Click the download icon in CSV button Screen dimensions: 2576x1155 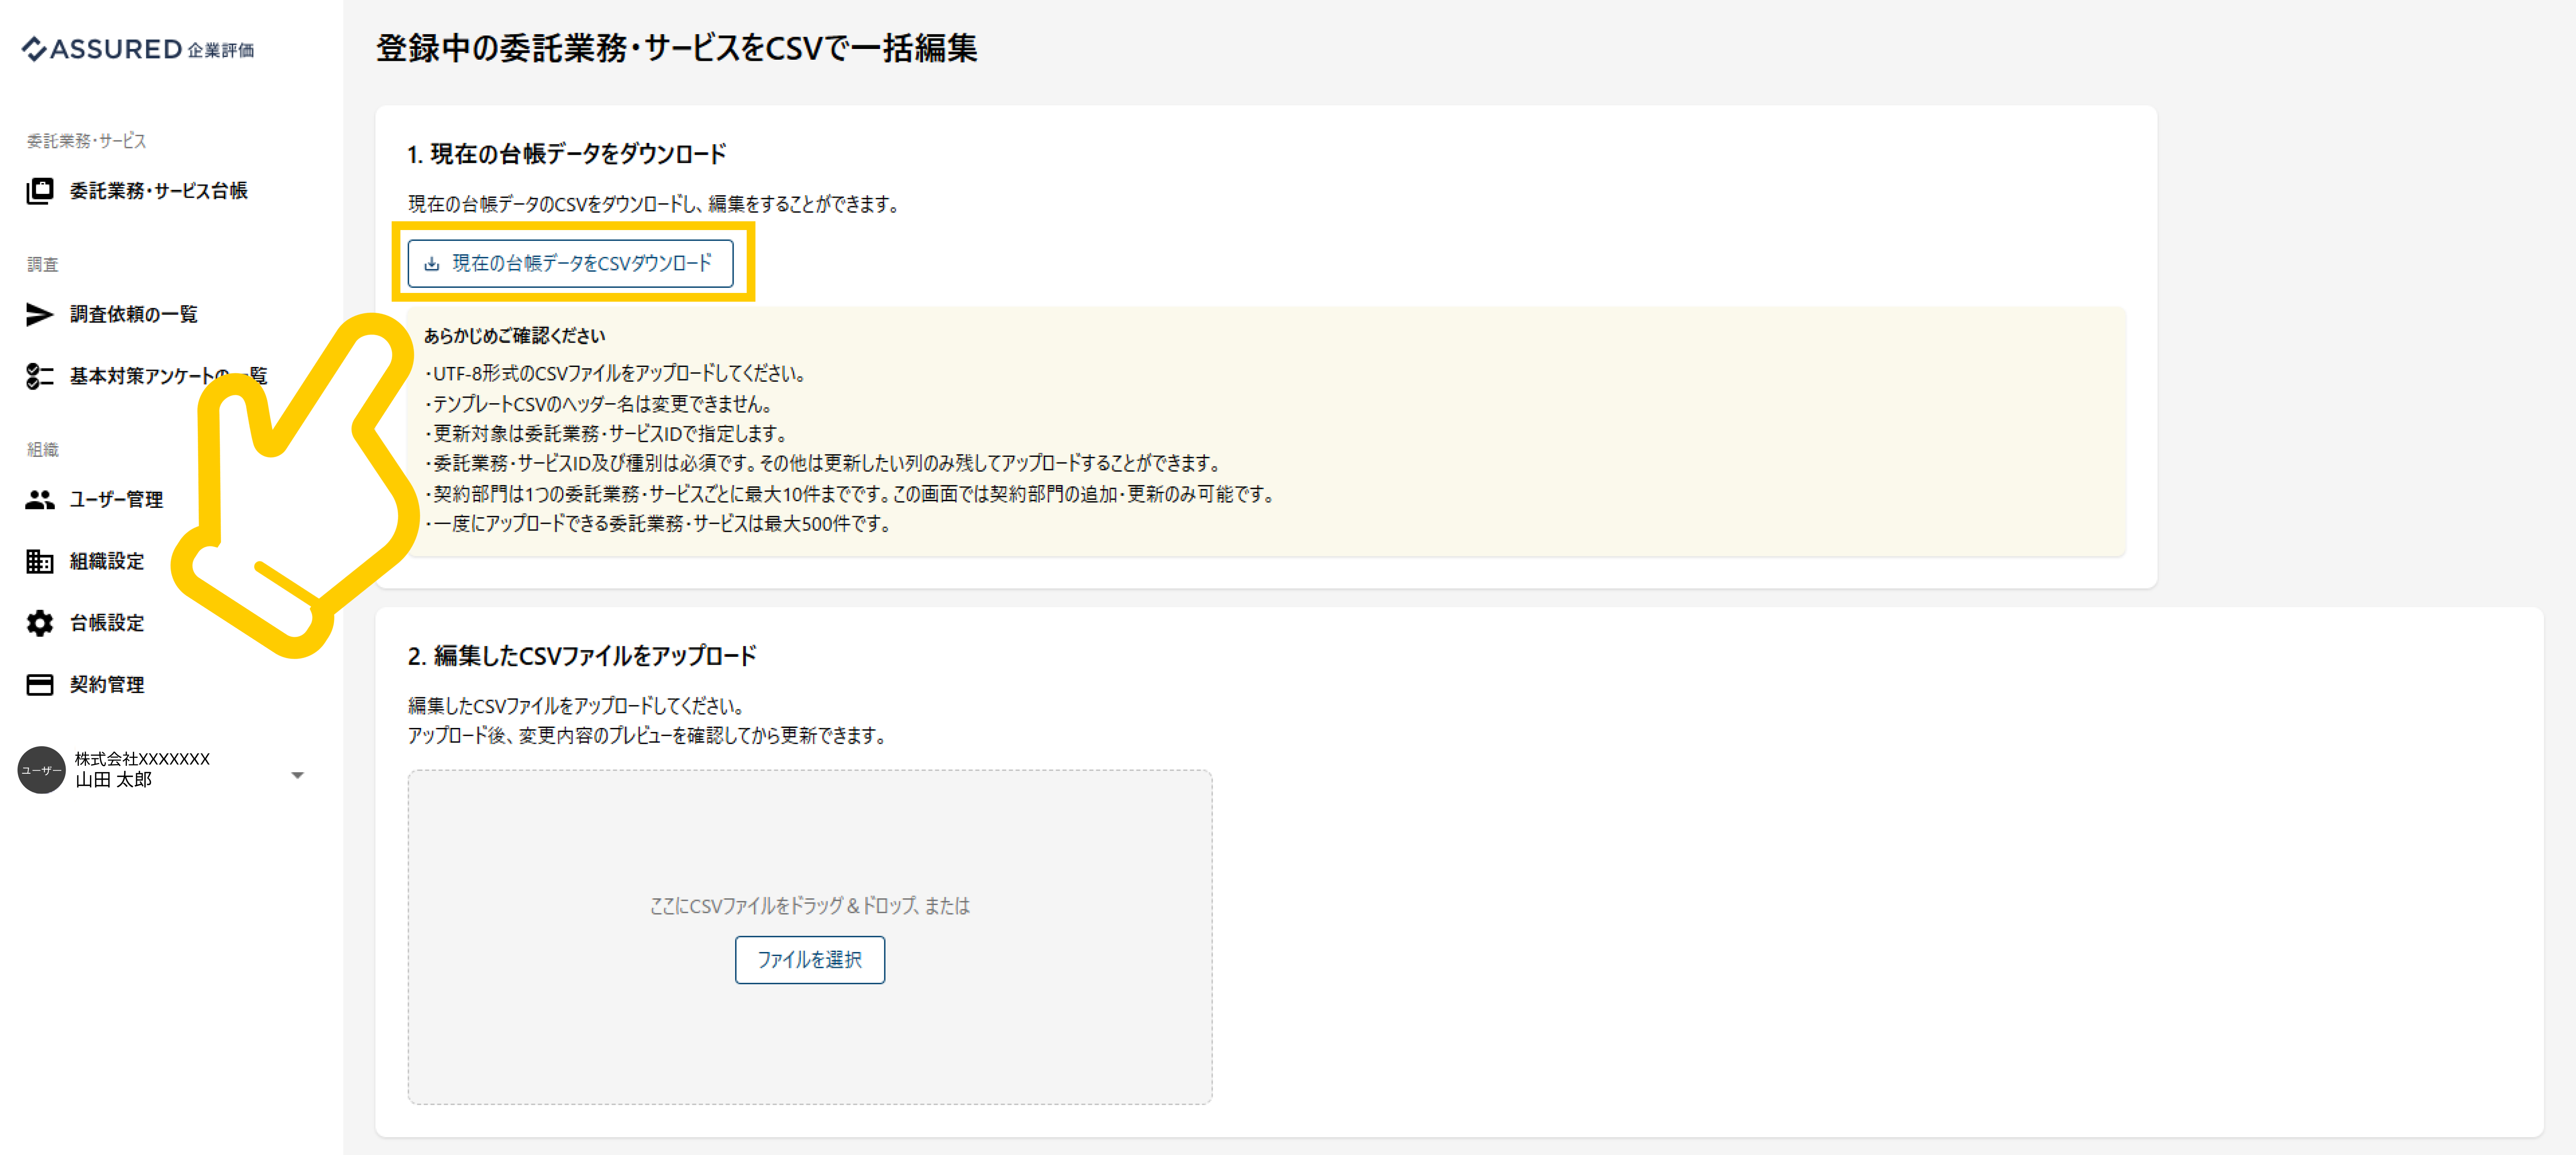pos(432,264)
